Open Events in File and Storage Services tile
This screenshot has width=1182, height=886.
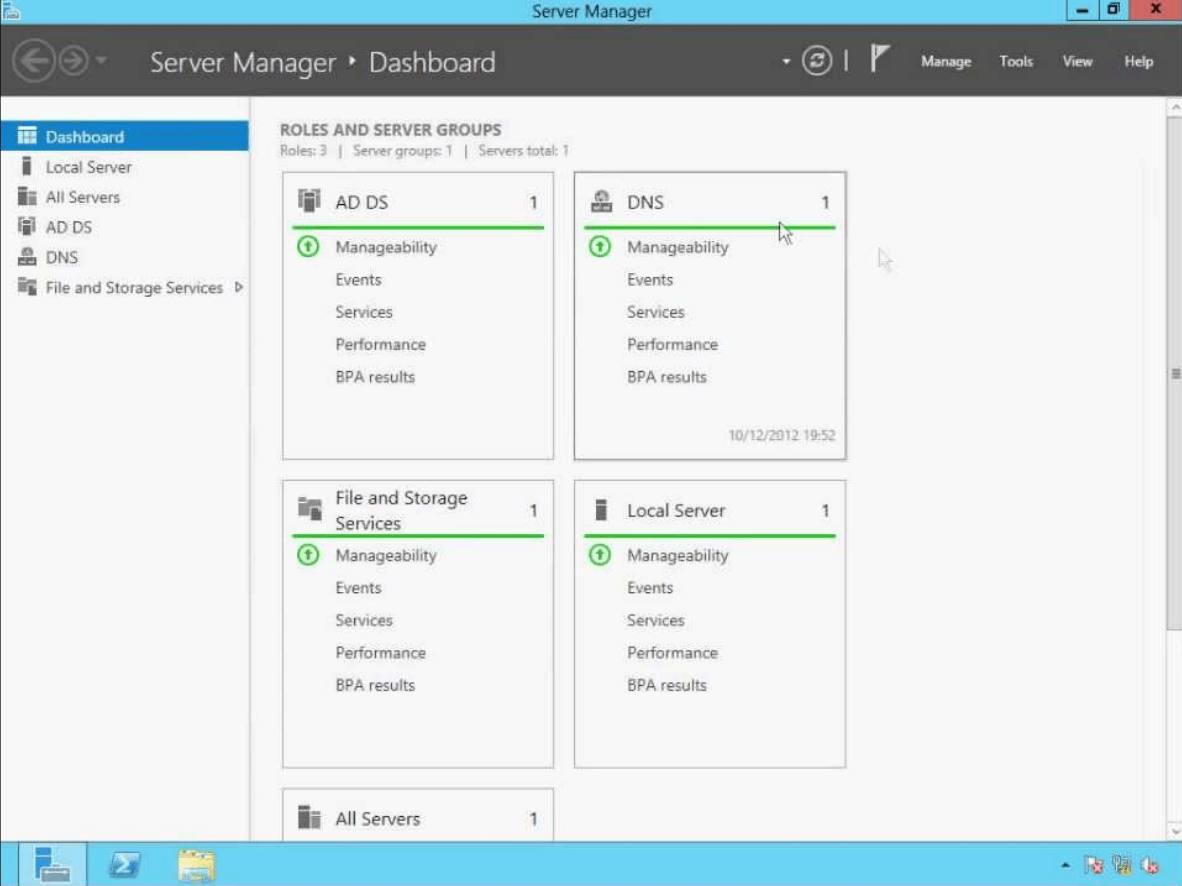358,588
